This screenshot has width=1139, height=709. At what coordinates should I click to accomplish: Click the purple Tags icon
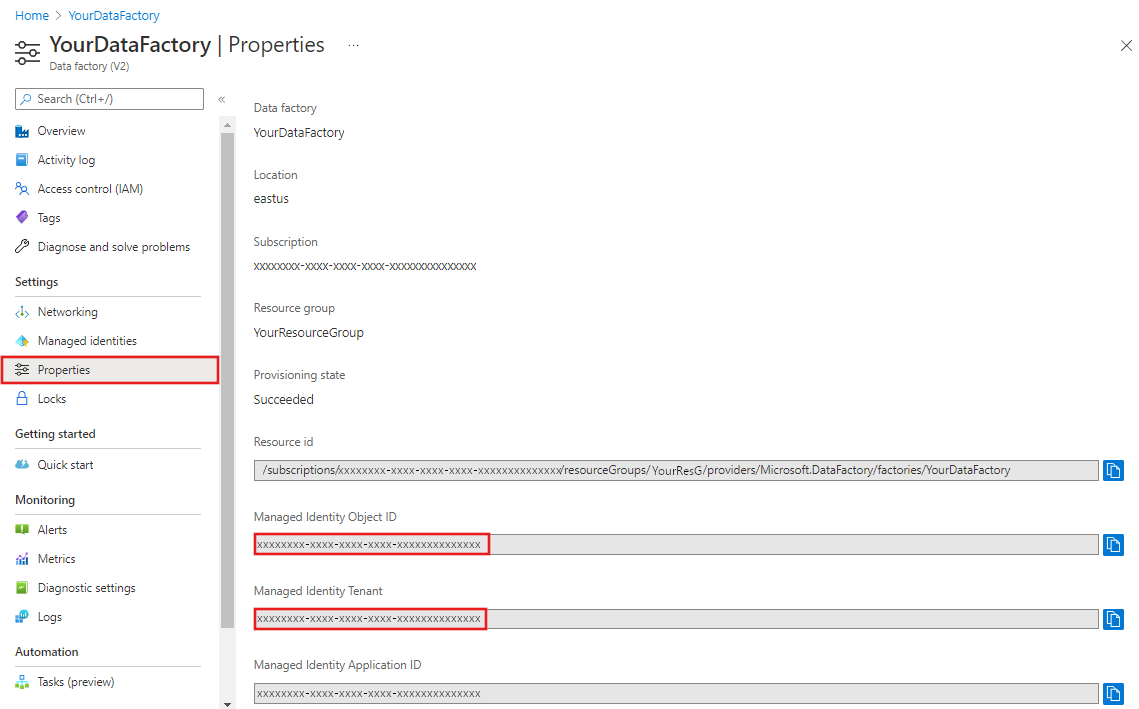point(23,217)
